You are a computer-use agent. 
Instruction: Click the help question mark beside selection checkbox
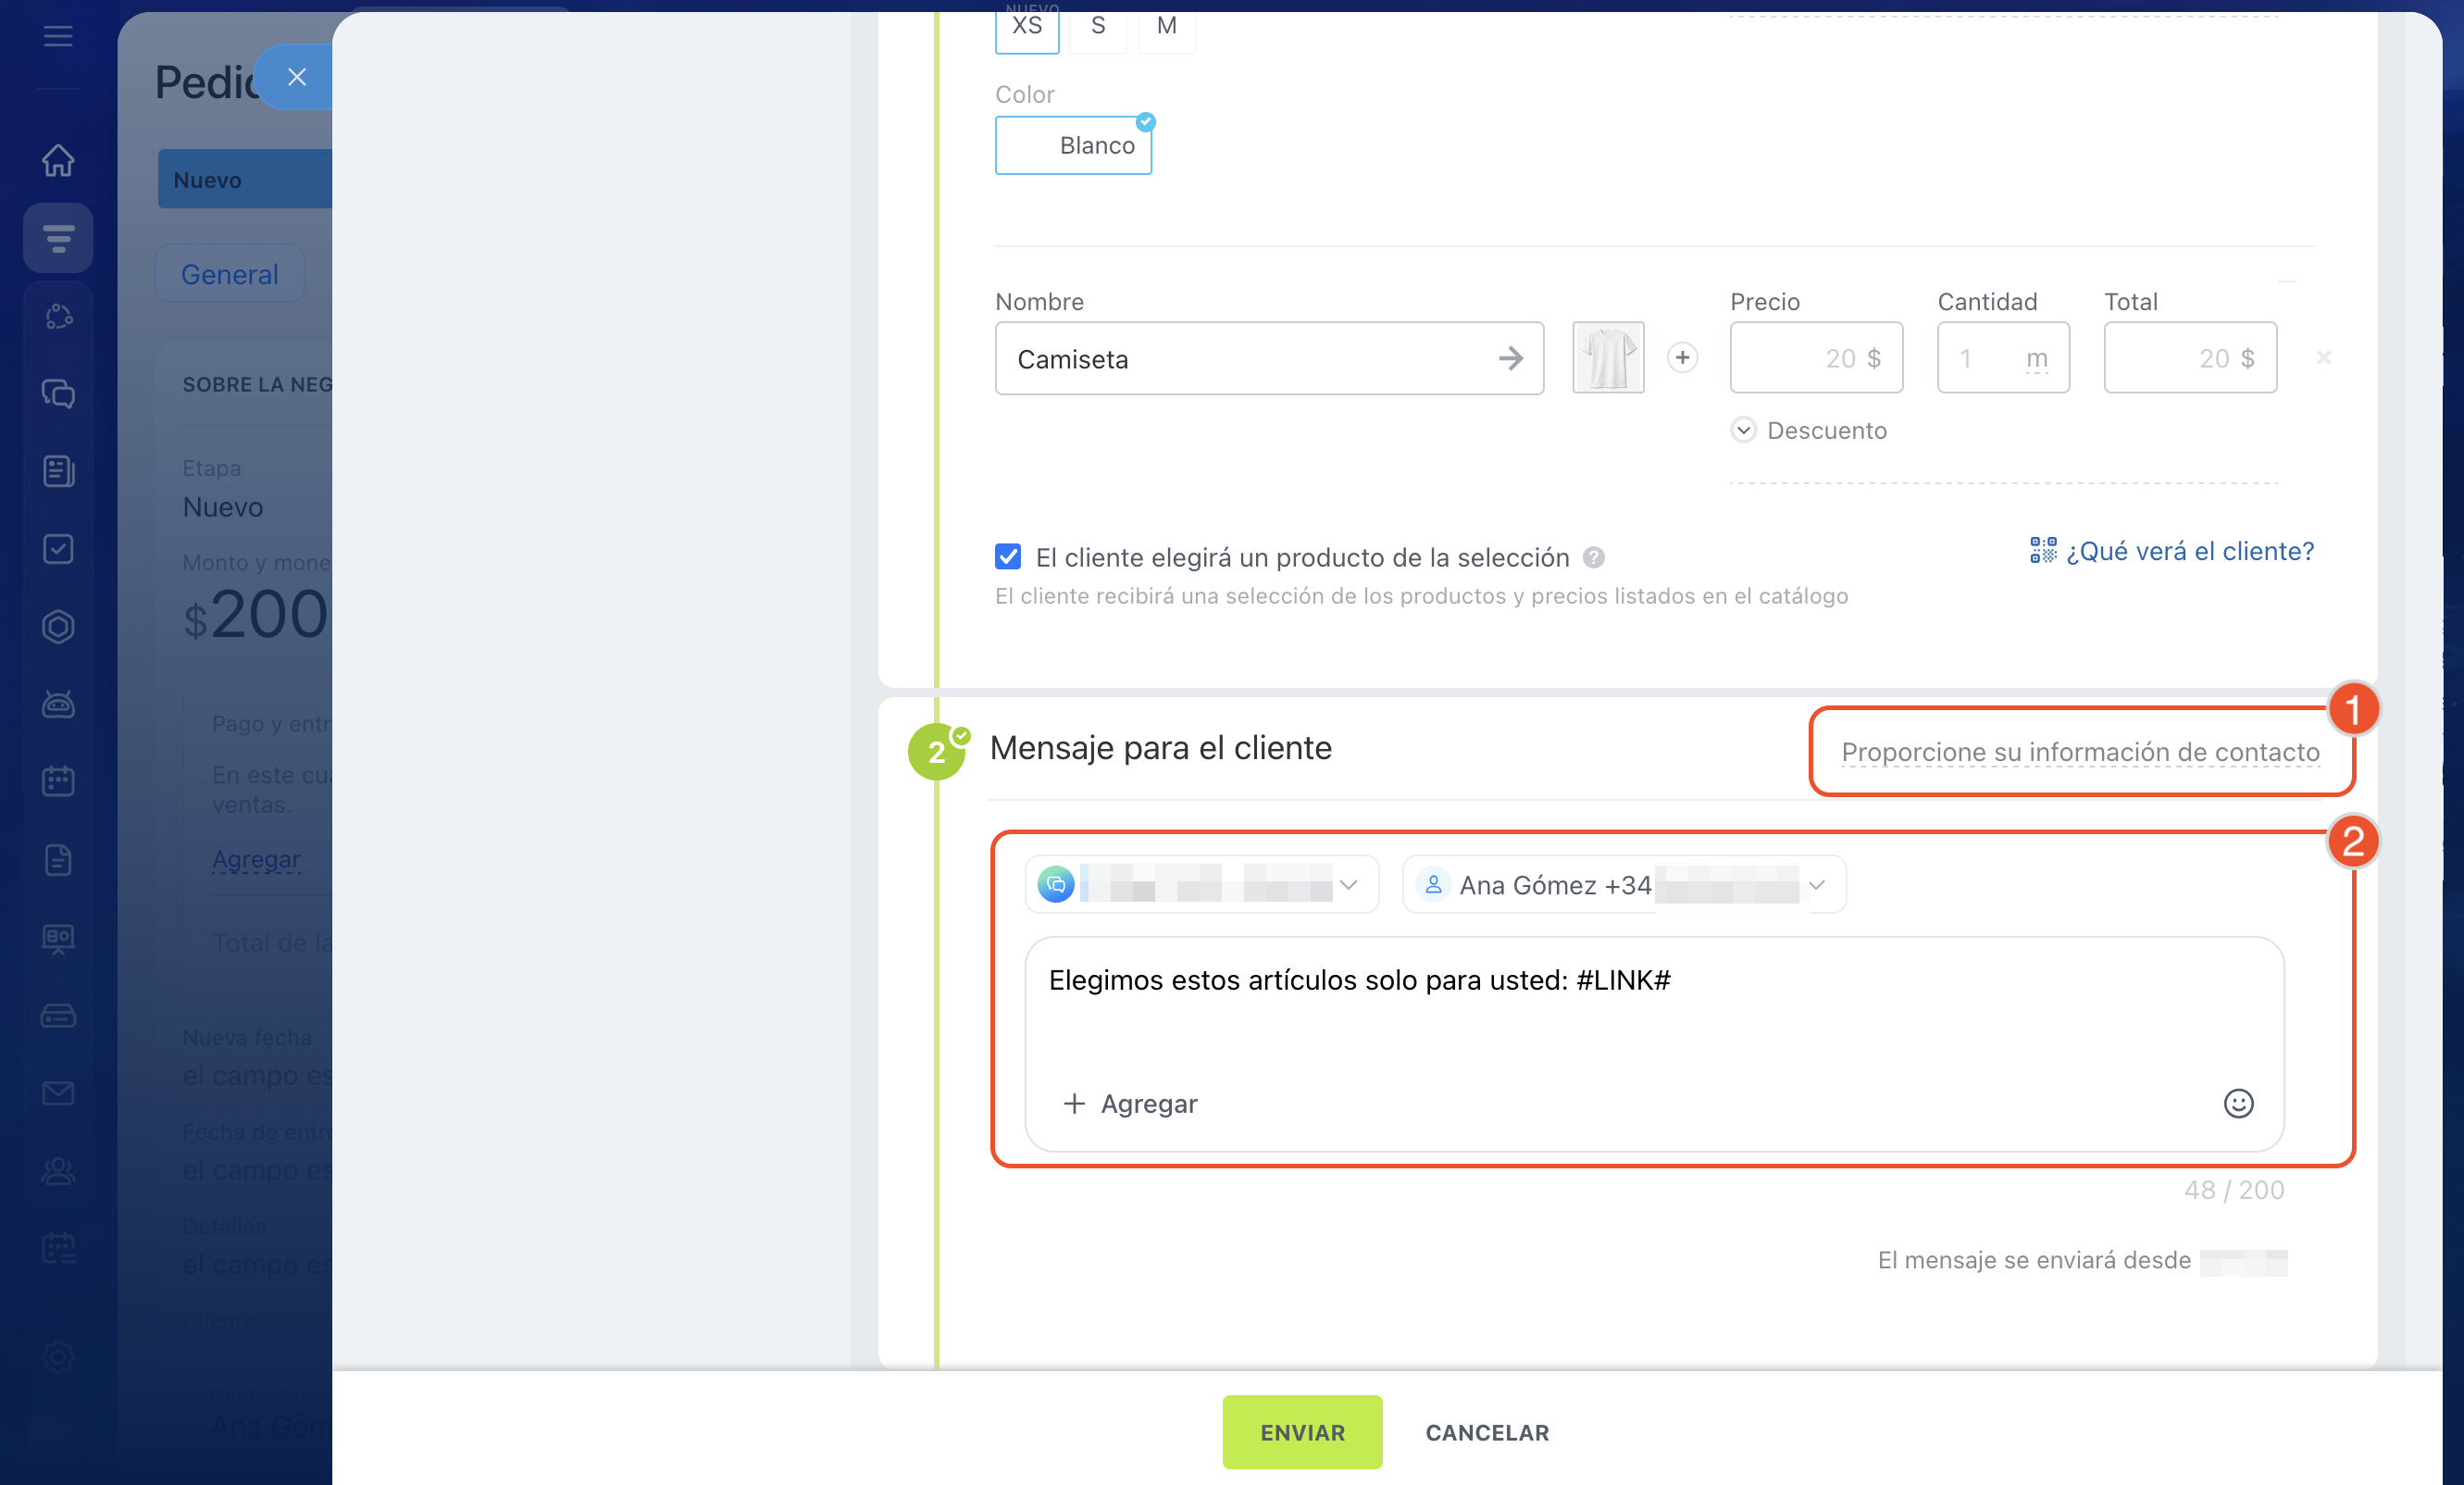1594,558
